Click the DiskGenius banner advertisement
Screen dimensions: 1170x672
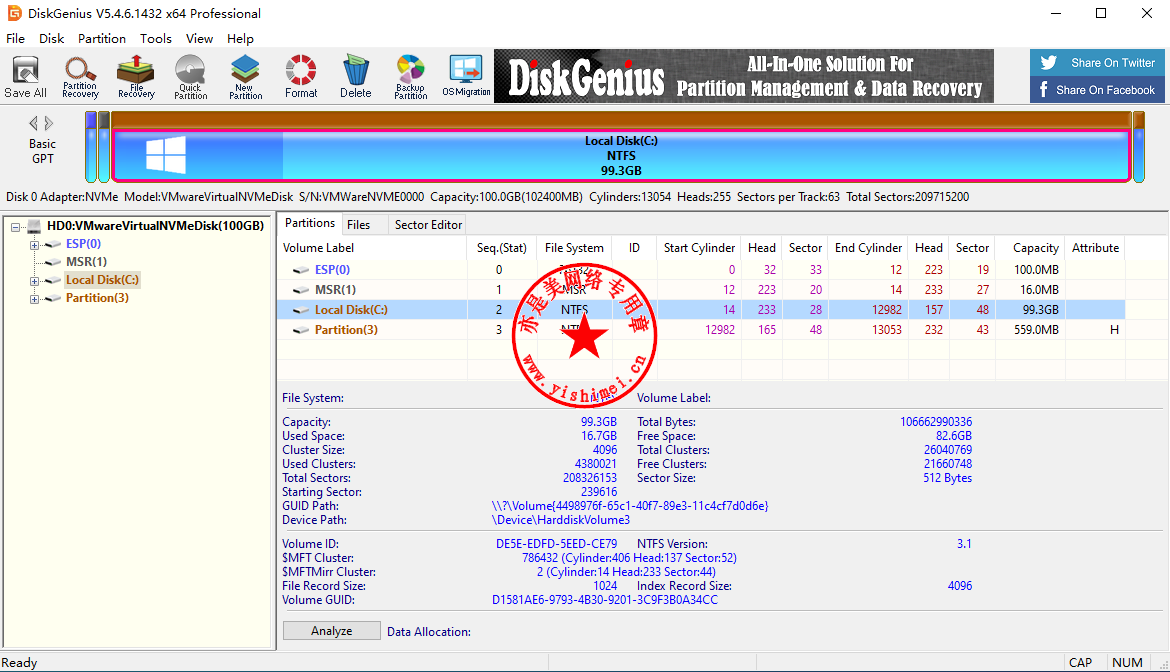[744, 76]
